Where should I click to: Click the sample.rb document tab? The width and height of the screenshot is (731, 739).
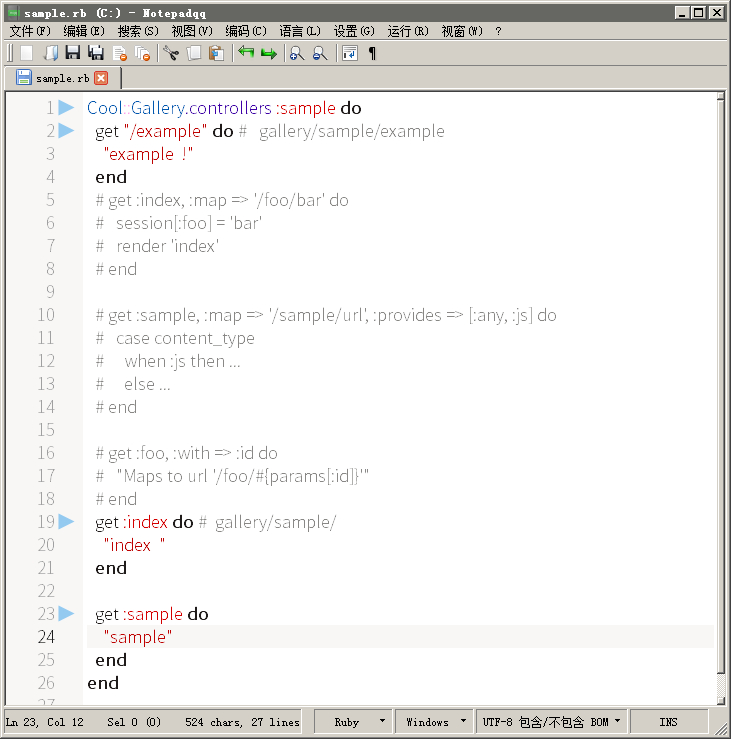[62, 78]
